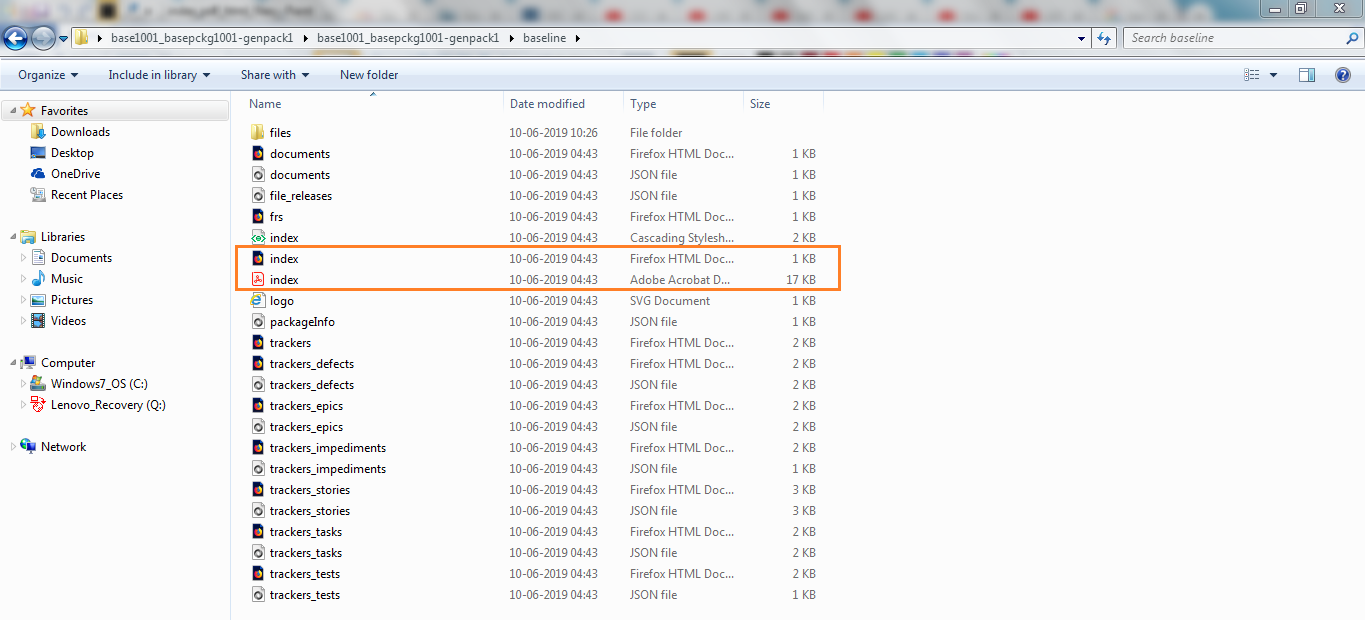Open the view options dropdown arrow
This screenshot has height=620, width=1366.
[x=1273, y=75]
